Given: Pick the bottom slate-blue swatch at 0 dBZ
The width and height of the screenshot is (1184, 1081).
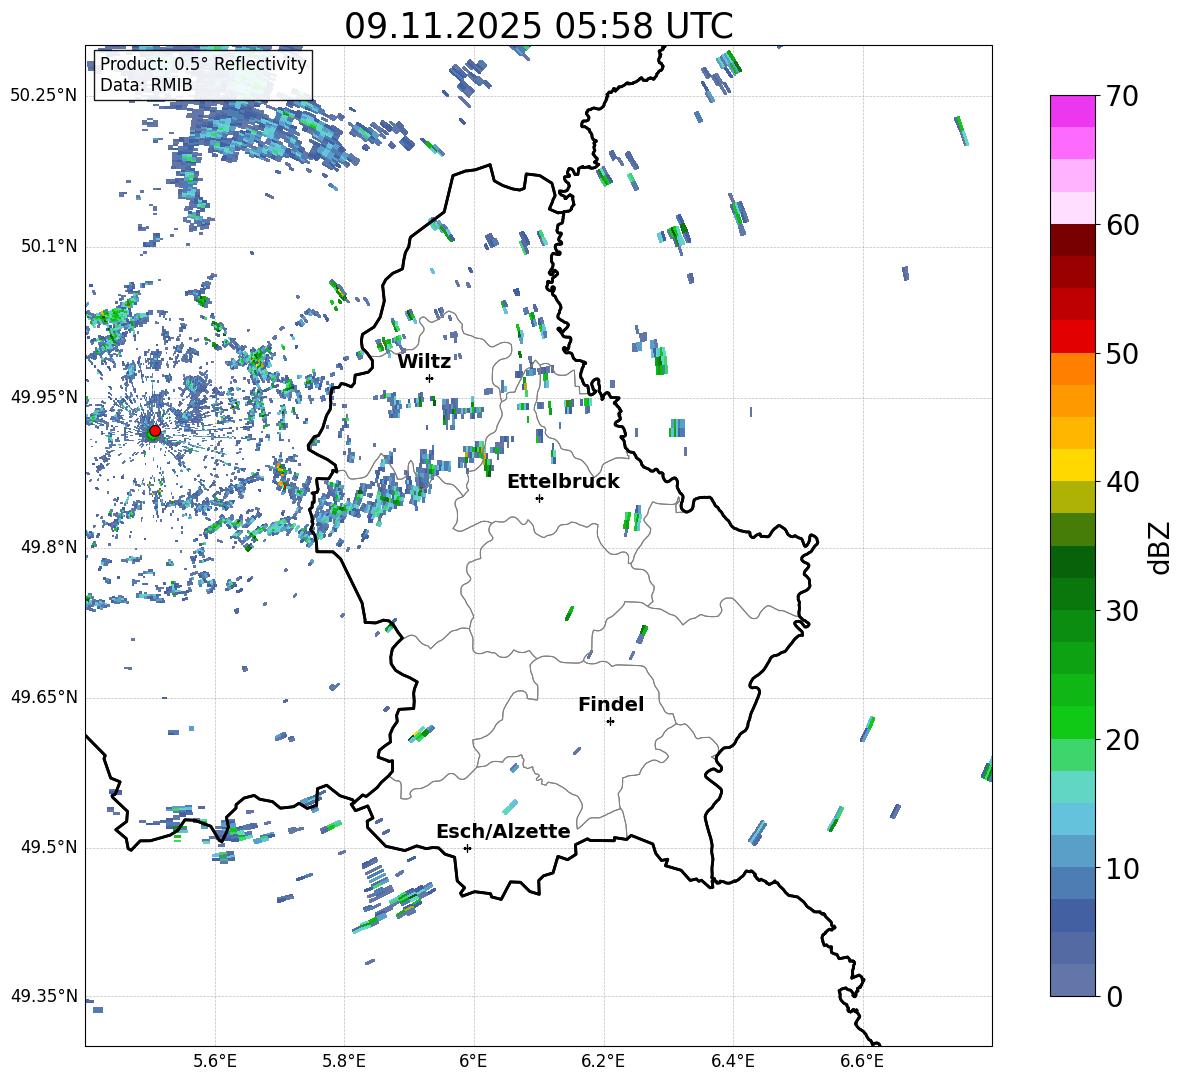Looking at the screenshot, I should tap(1073, 980).
